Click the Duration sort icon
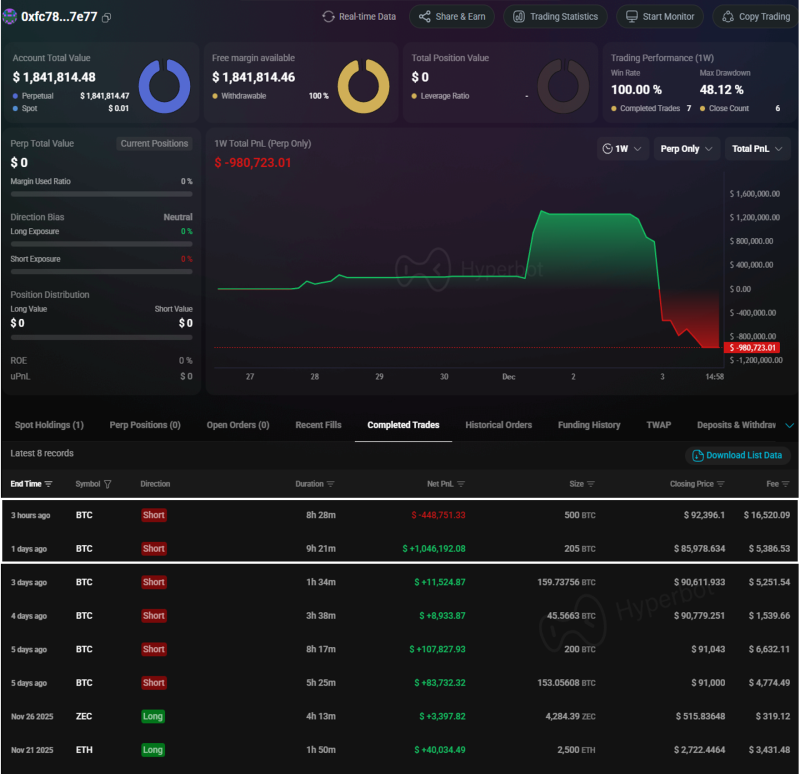The width and height of the screenshot is (800, 774). [x=331, y=484]
